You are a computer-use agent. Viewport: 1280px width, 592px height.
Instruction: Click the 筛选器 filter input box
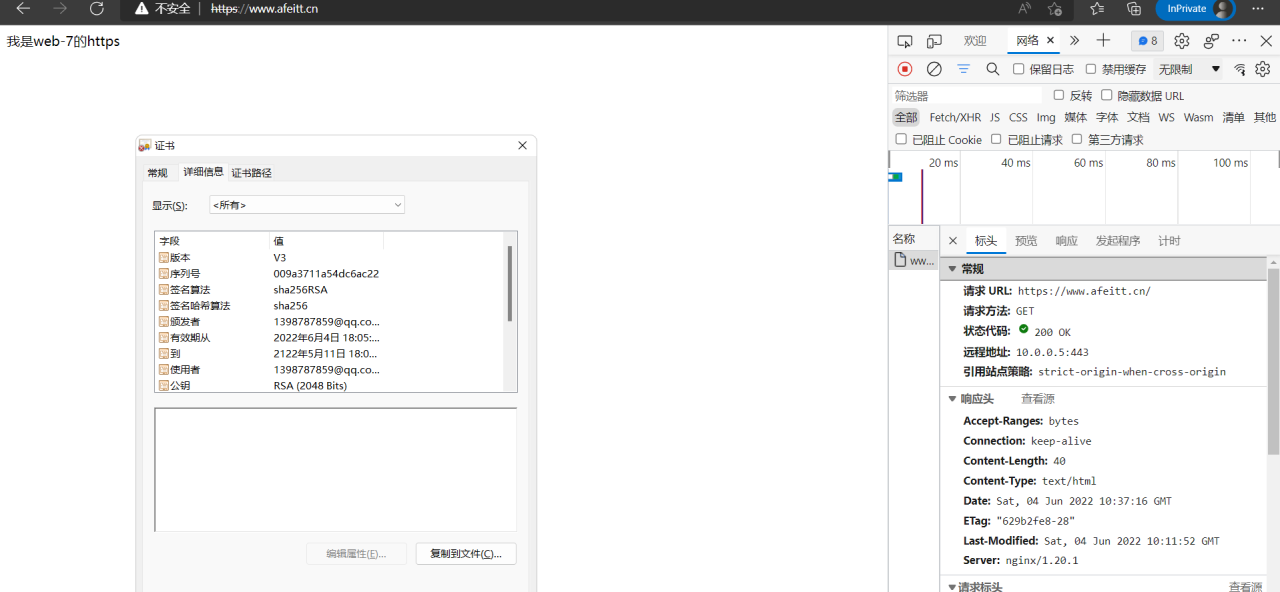pyautogui.click(x=965, y=96)
